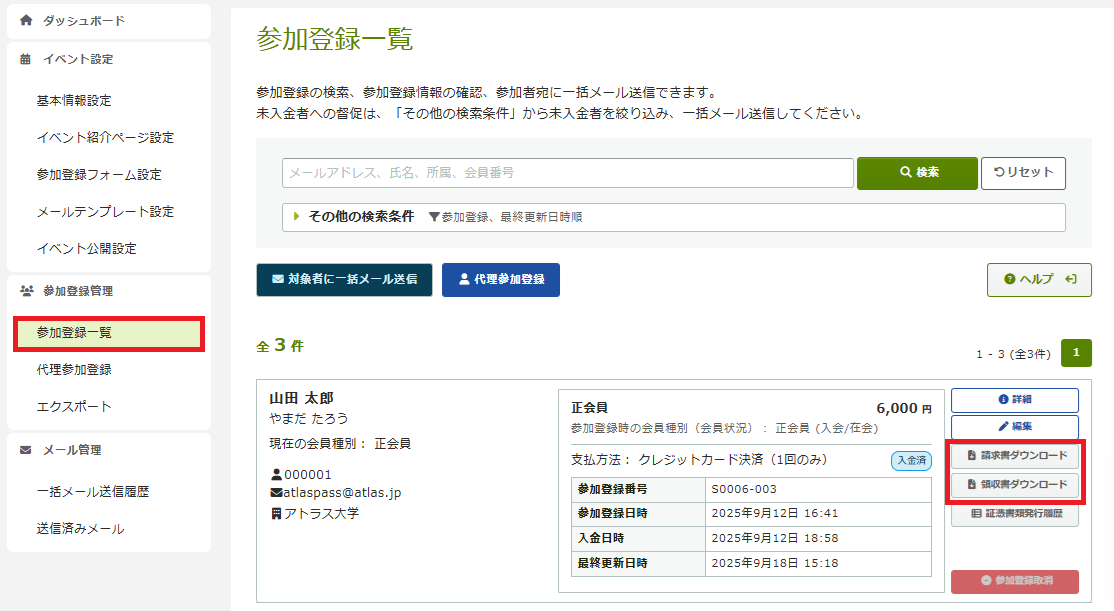Select page 1 in pagination
The image size is (1114, 611).
pos(1076,353)
